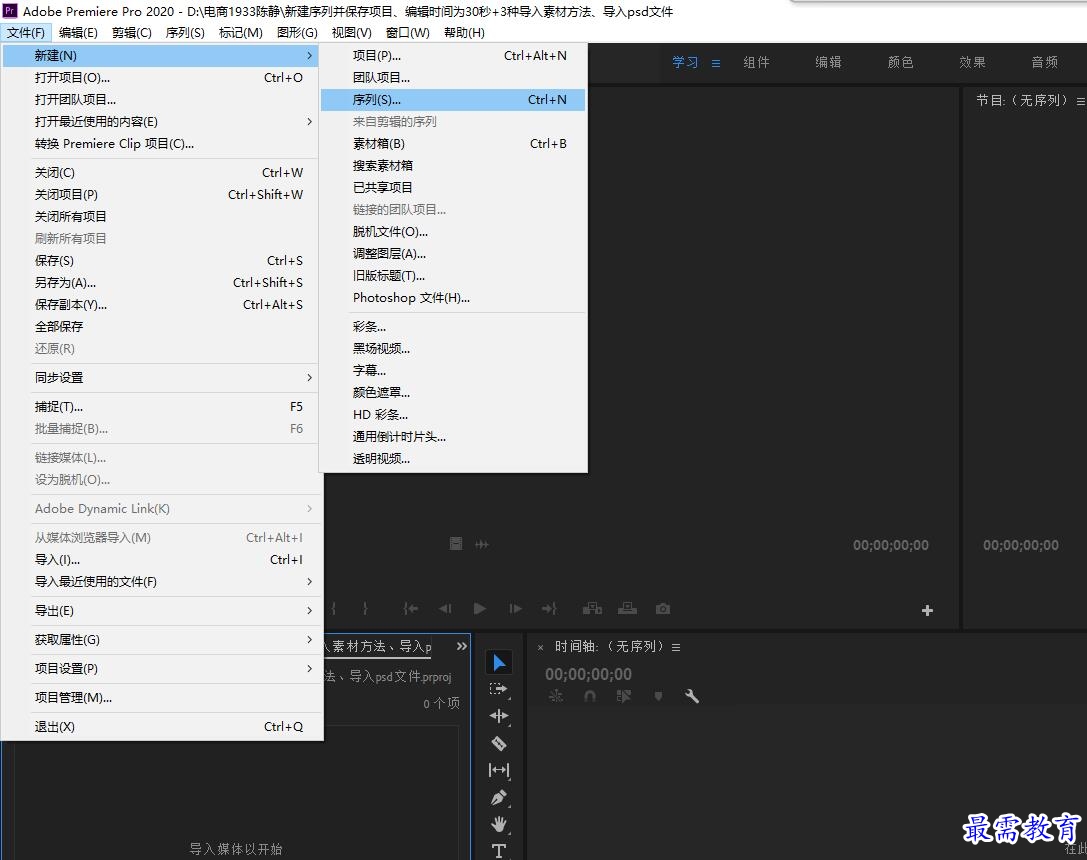Click the Play button in Source monitor
Screen dimensions: 1087x860
coord(479,608)
